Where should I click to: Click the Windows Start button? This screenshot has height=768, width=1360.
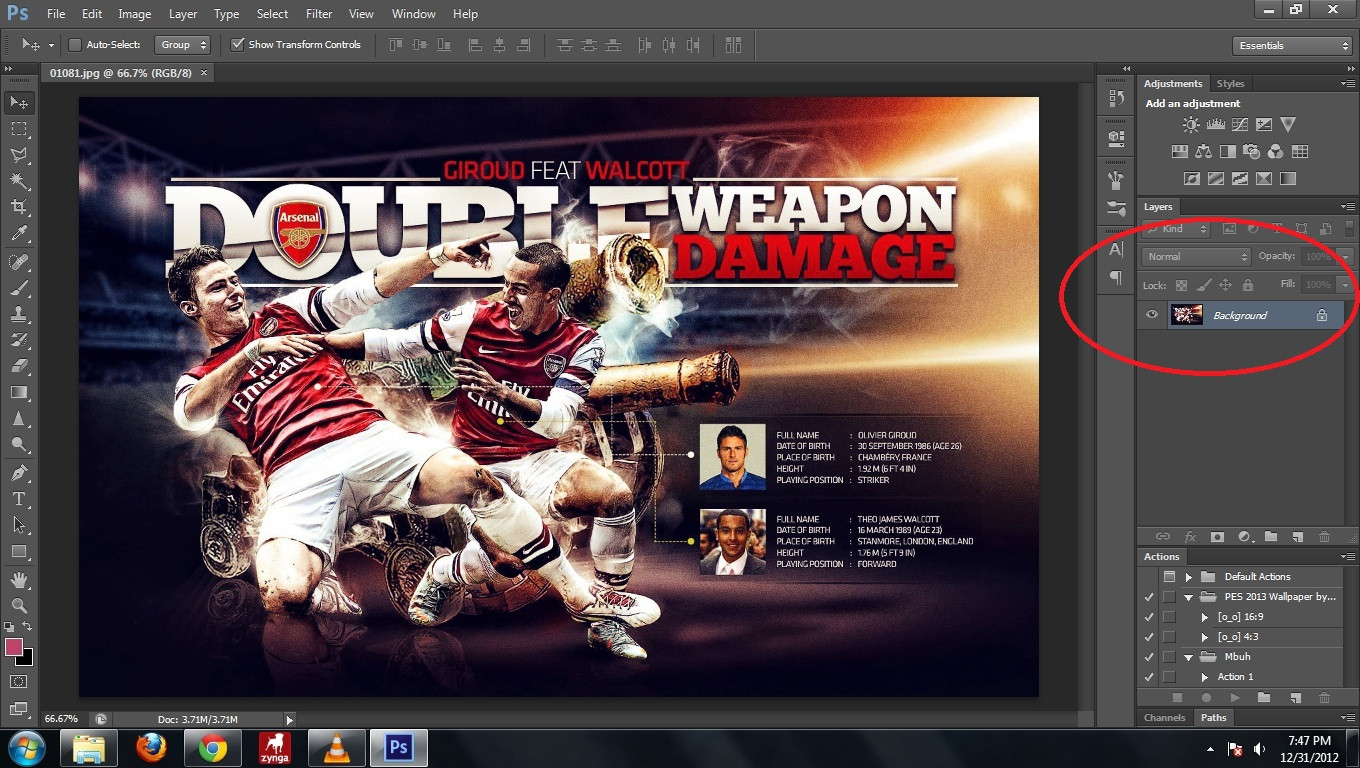tap(26, 747)
